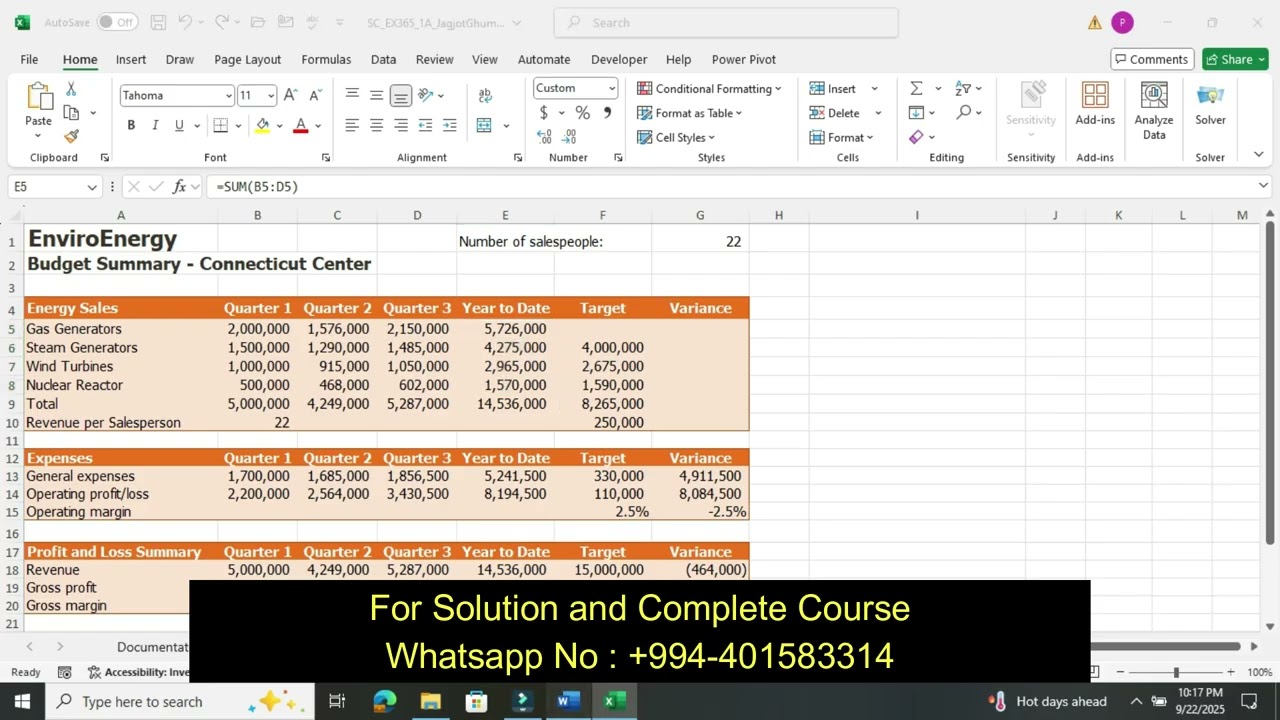This screenshot has height=720, width=1280.
Task: Expand Cell Styles menu
Action: point(676,137)
